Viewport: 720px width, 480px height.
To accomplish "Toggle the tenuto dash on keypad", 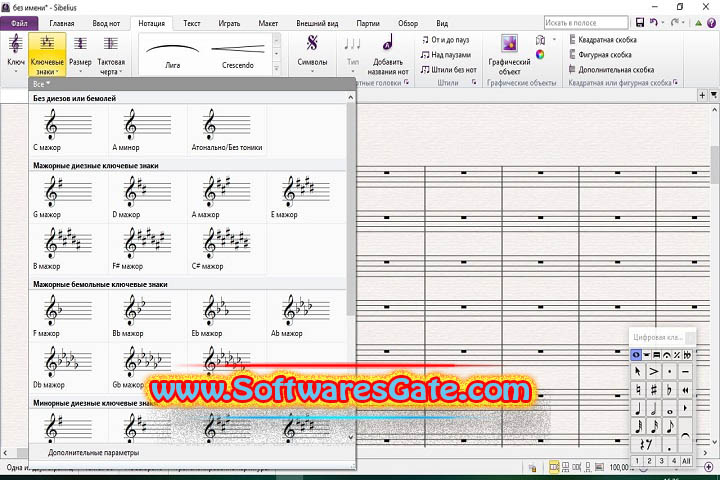I will click(686, 371).
